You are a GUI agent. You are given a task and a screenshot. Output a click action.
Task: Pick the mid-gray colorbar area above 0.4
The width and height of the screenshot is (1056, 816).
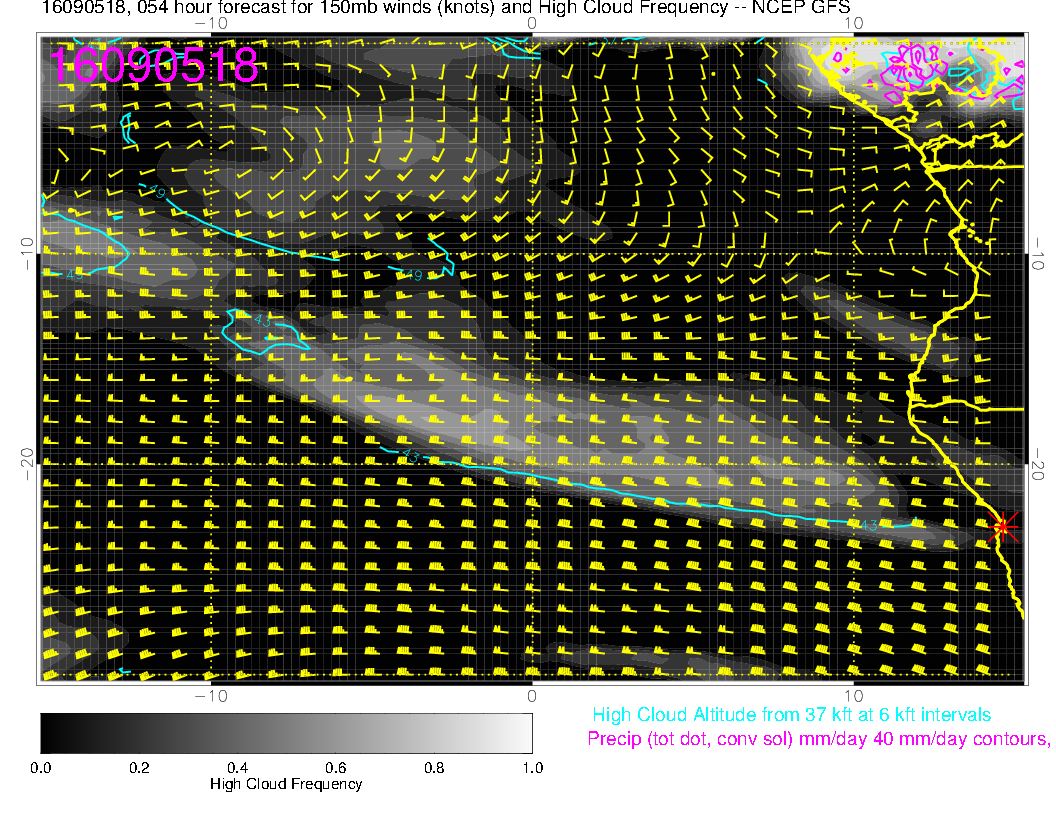pos(237,732)
